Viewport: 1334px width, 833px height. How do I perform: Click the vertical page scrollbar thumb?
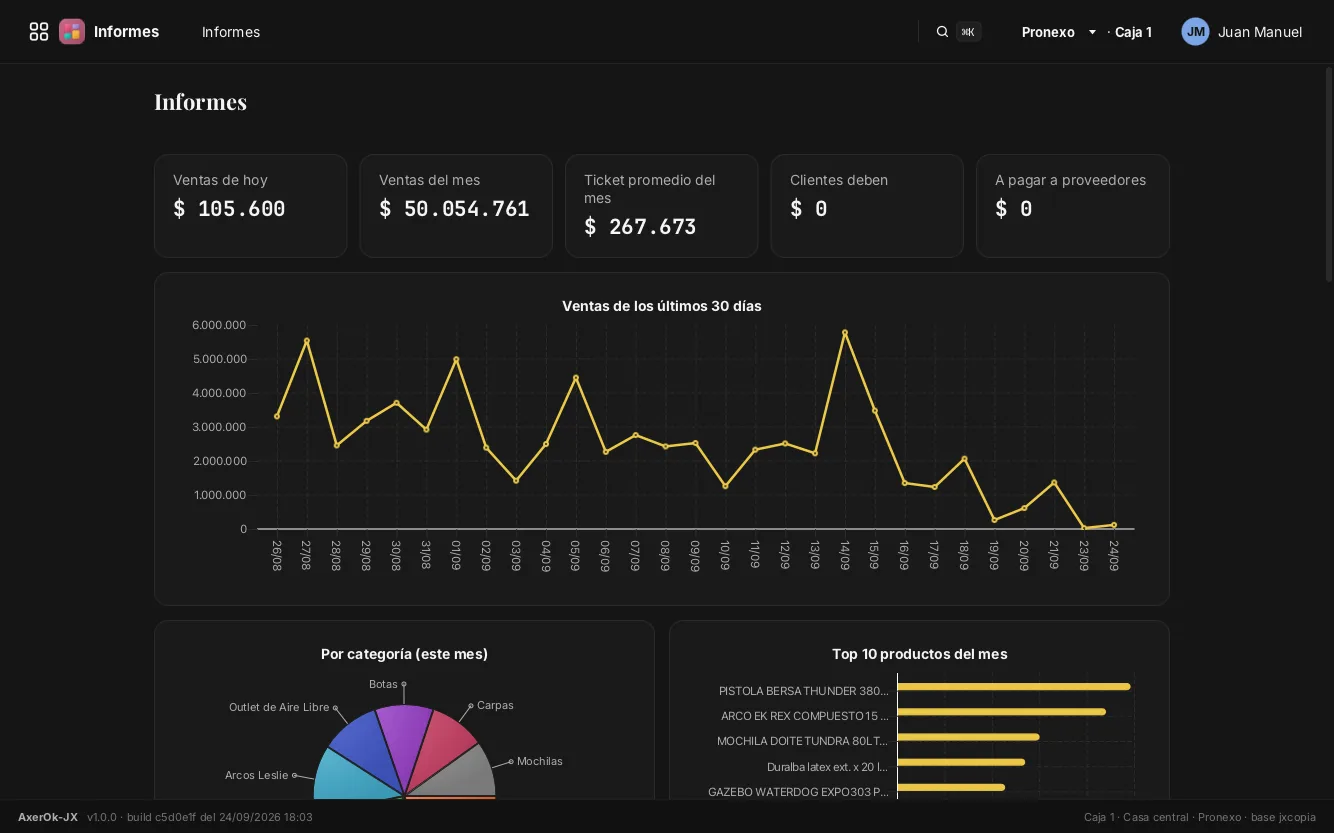(x=1329, y=175)
